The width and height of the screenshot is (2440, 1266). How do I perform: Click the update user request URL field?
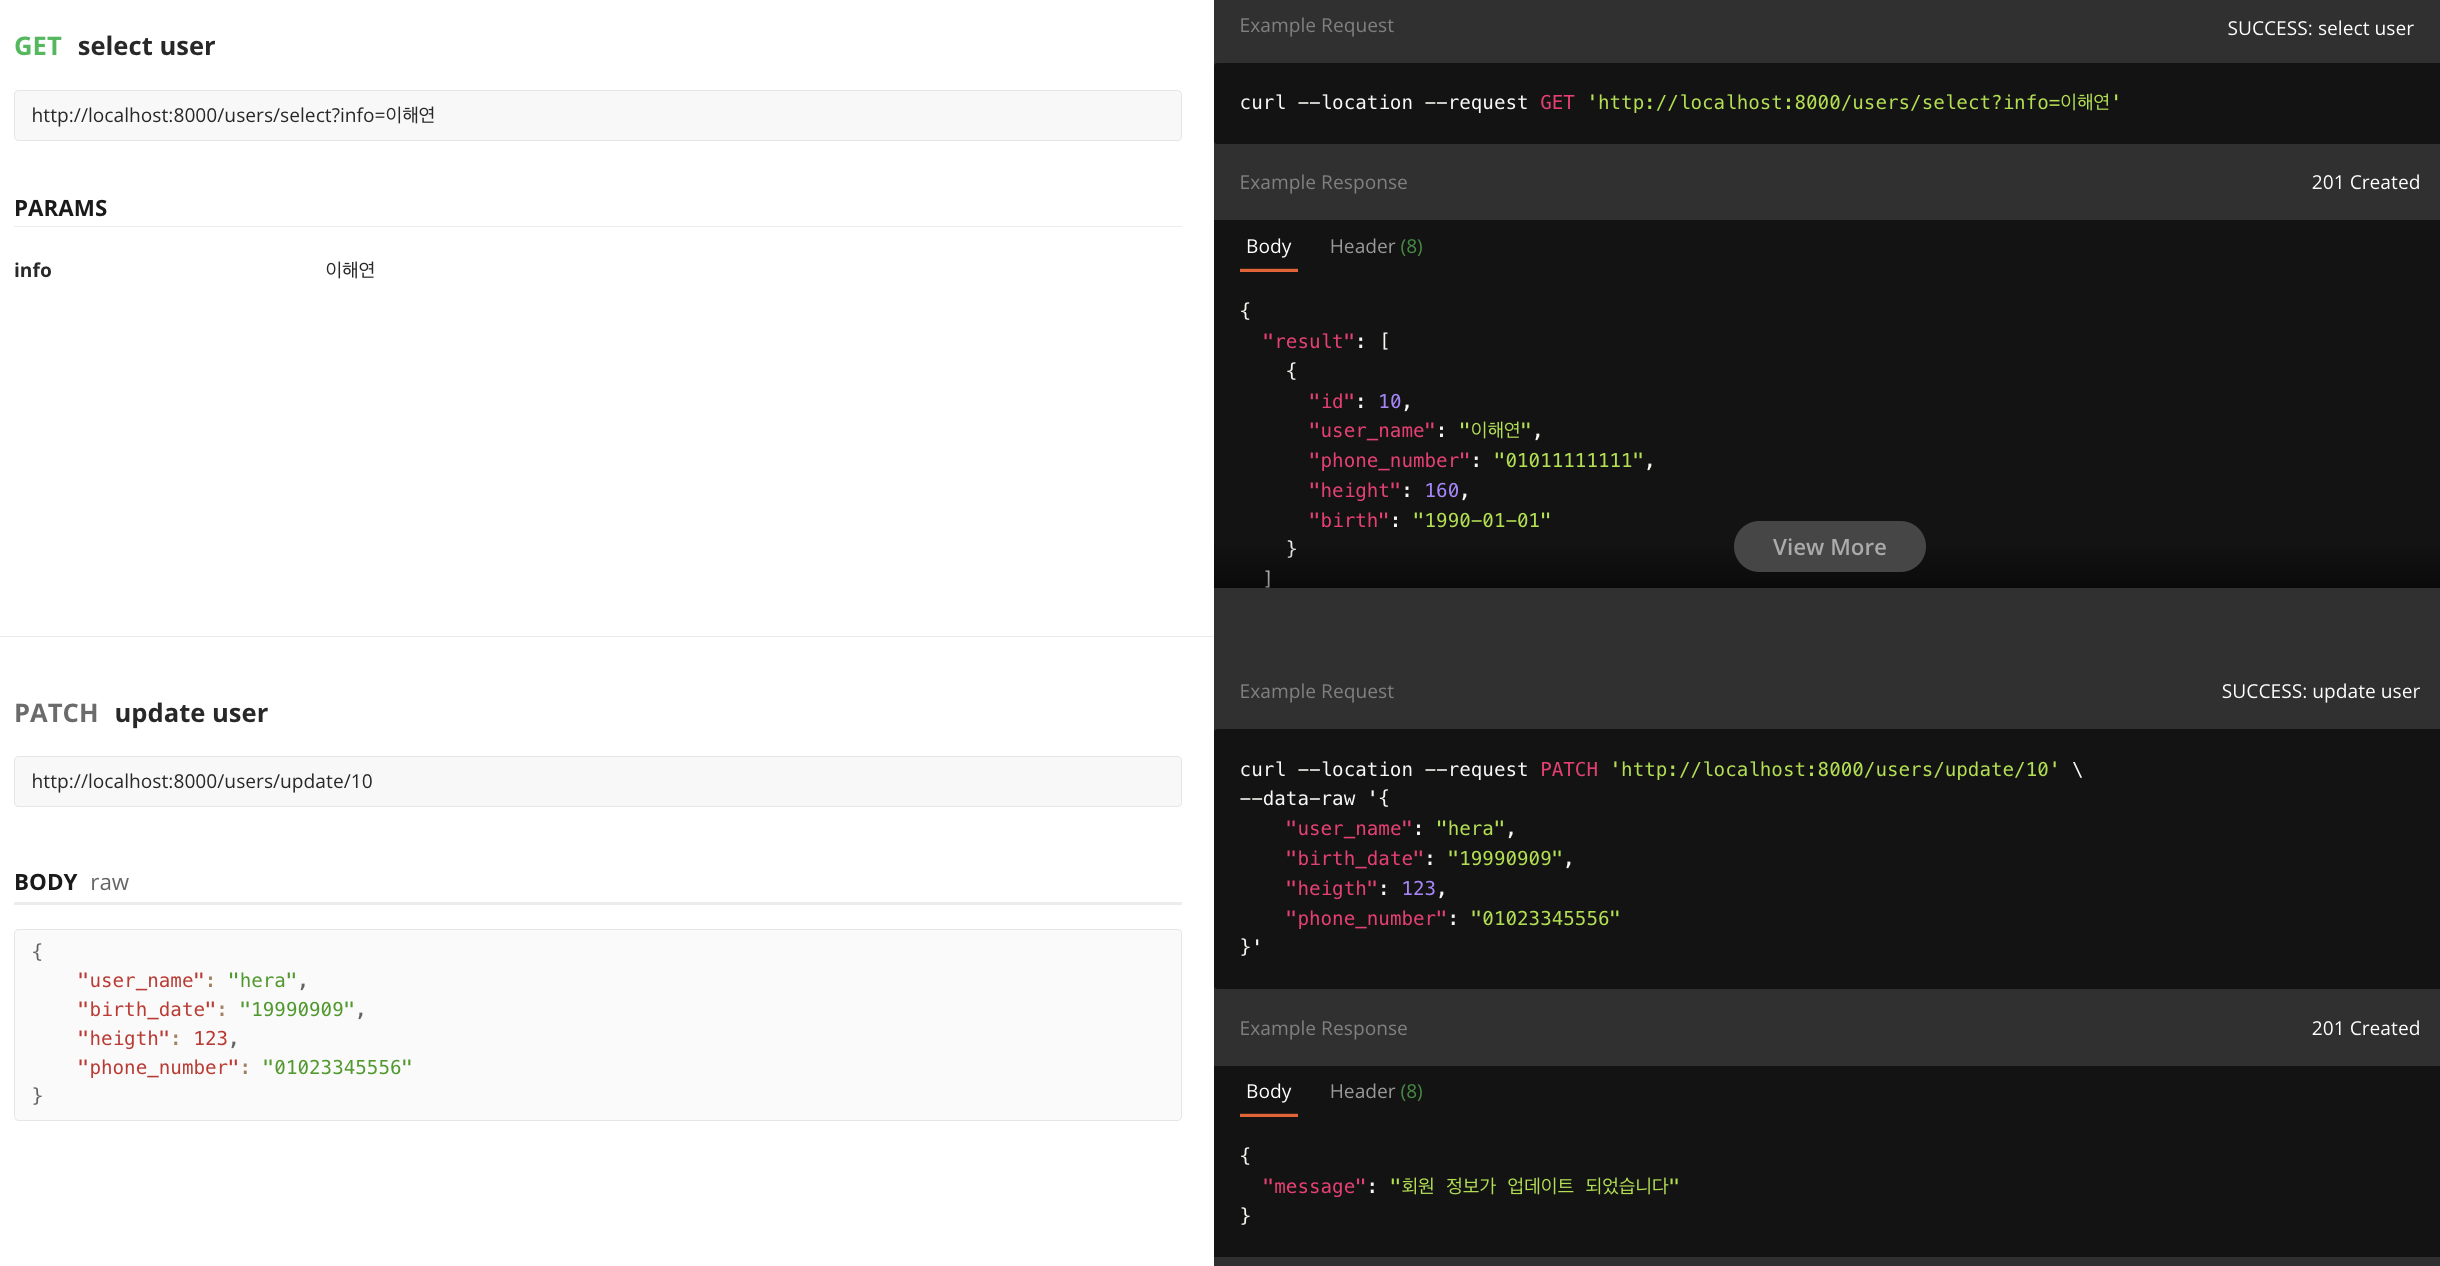coord(597,781)
